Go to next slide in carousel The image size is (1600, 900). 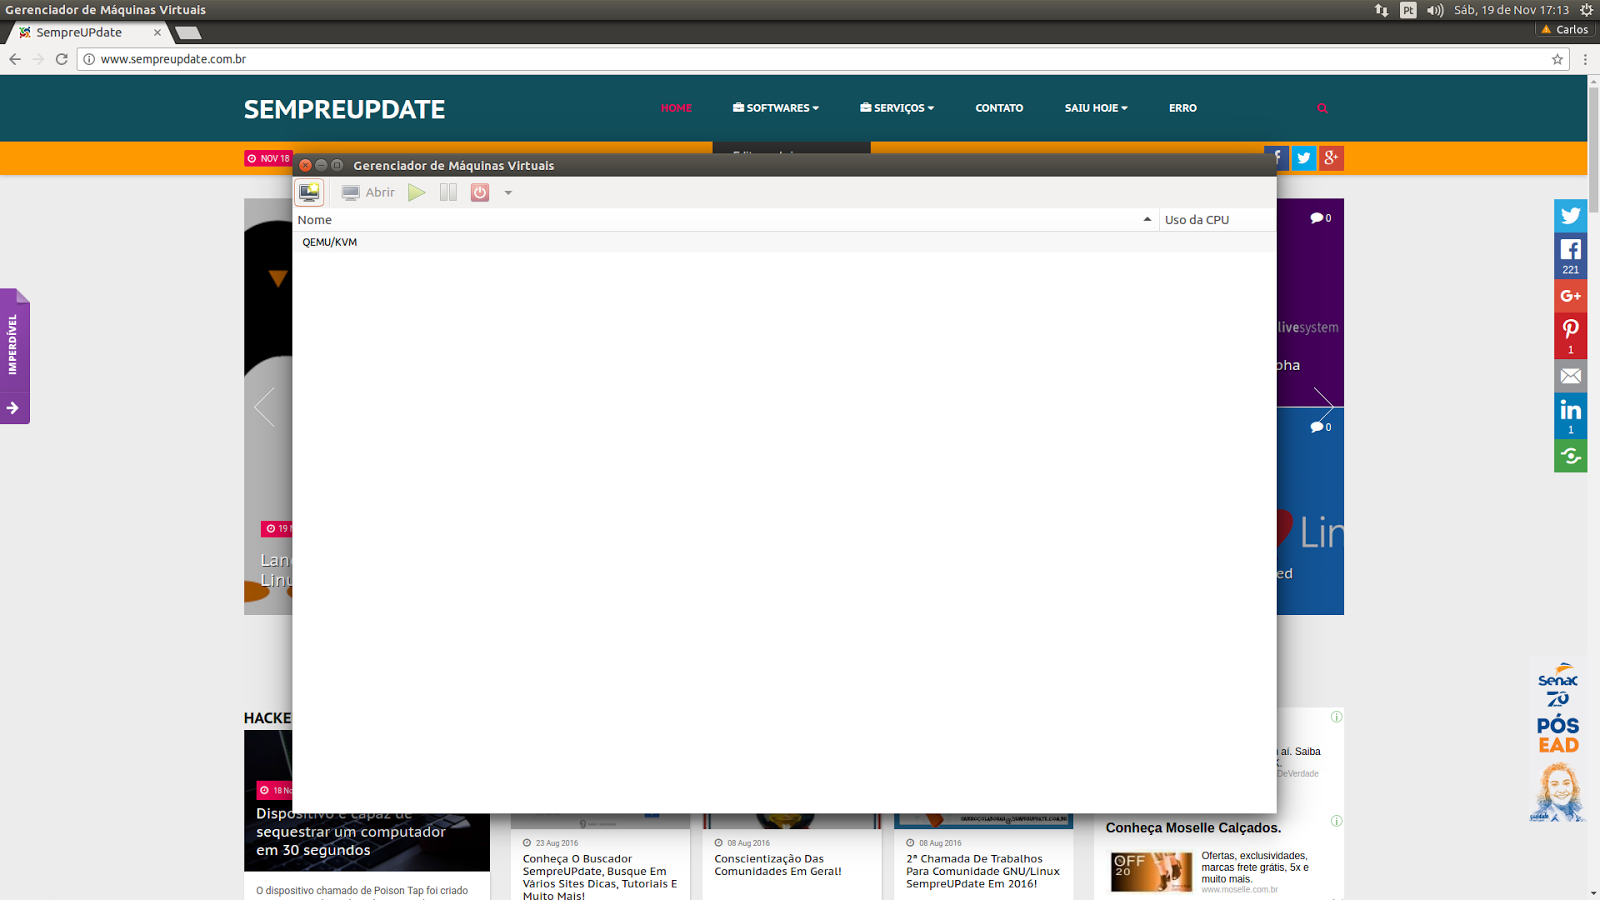coord(1323,407)
